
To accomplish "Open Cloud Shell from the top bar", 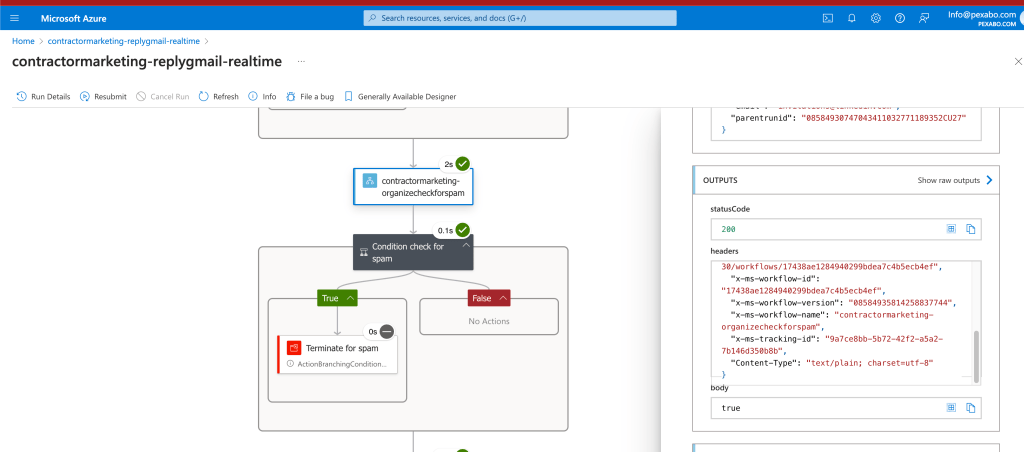I will tap(827, 18).
